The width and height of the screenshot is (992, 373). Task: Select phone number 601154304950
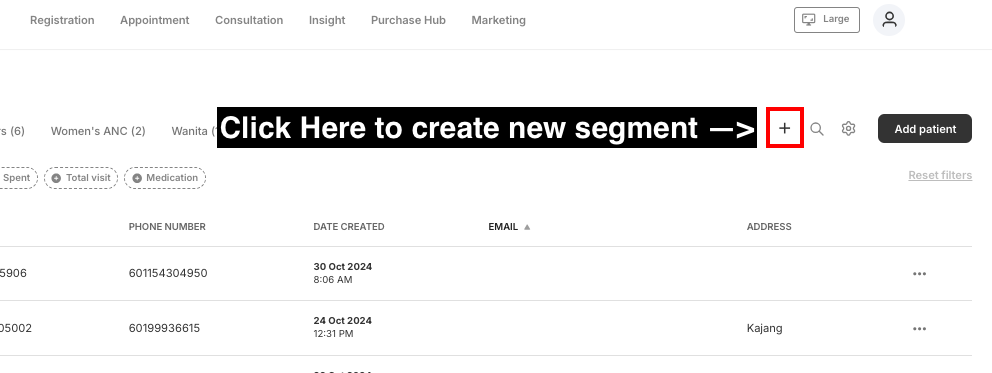coord(168,273)
